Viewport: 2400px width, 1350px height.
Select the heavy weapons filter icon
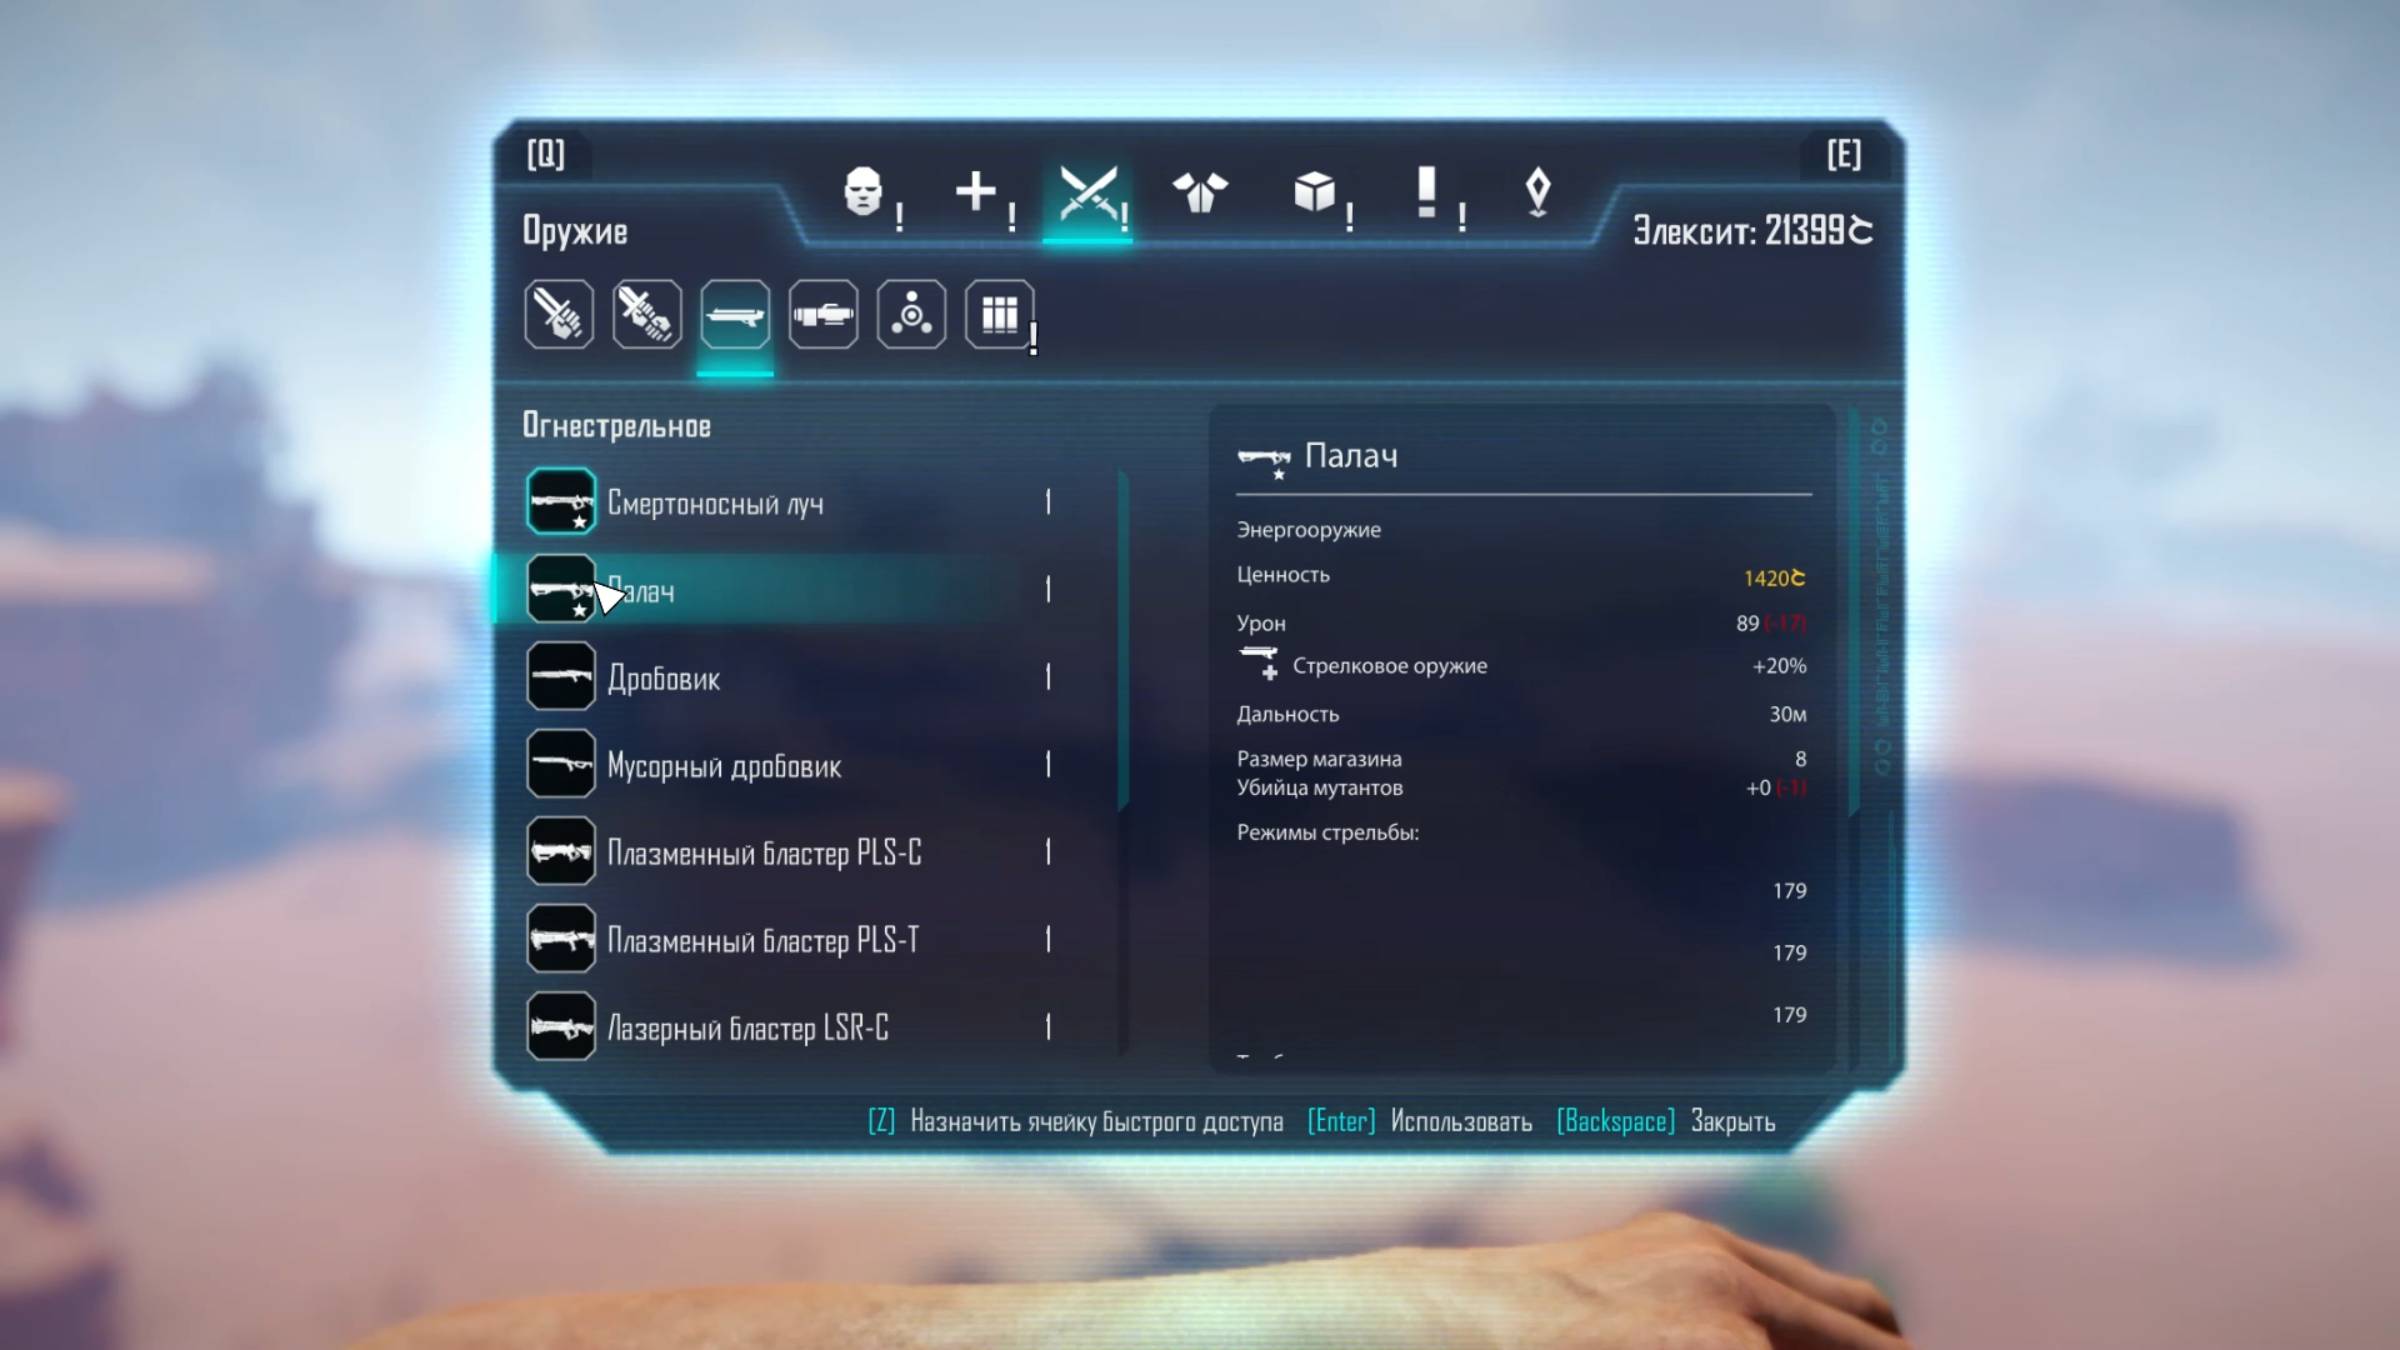823,315
